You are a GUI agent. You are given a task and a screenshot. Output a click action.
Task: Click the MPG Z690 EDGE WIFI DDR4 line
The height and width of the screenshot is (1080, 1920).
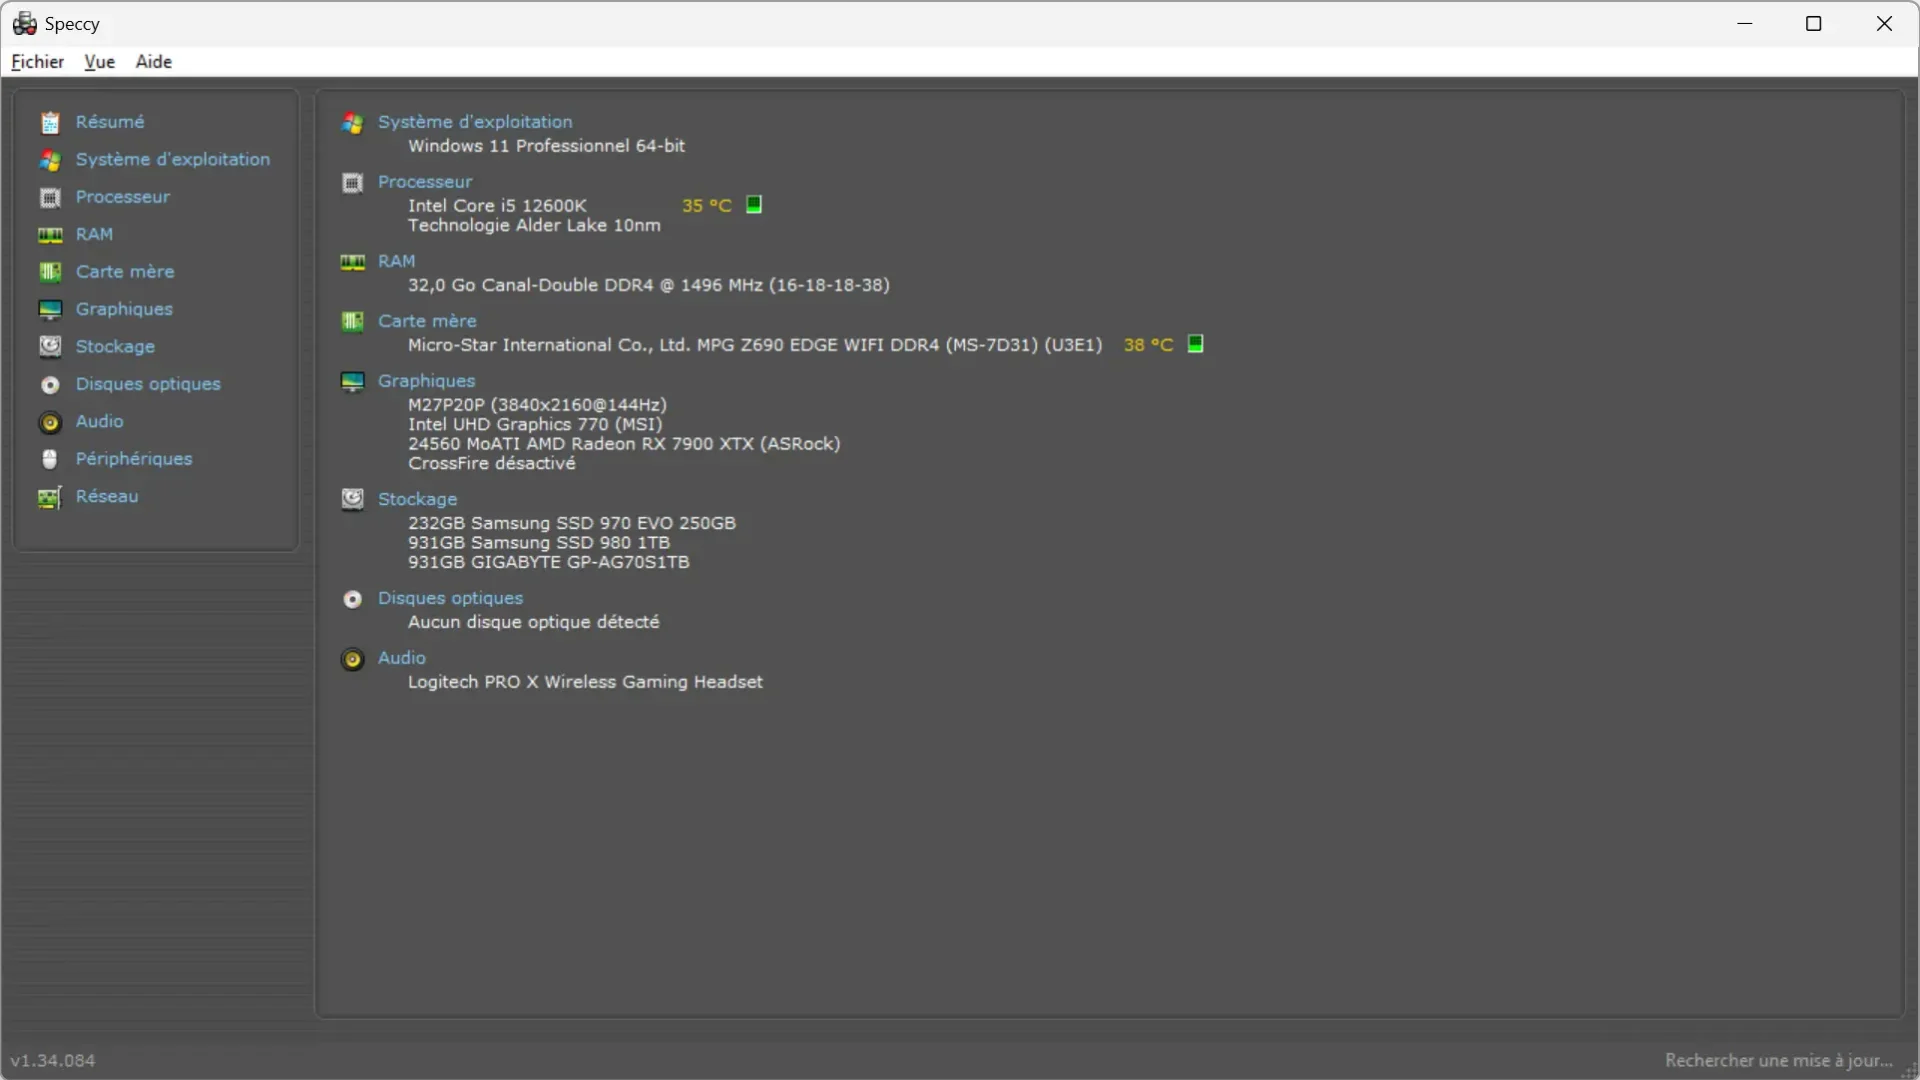click(755, 345)
